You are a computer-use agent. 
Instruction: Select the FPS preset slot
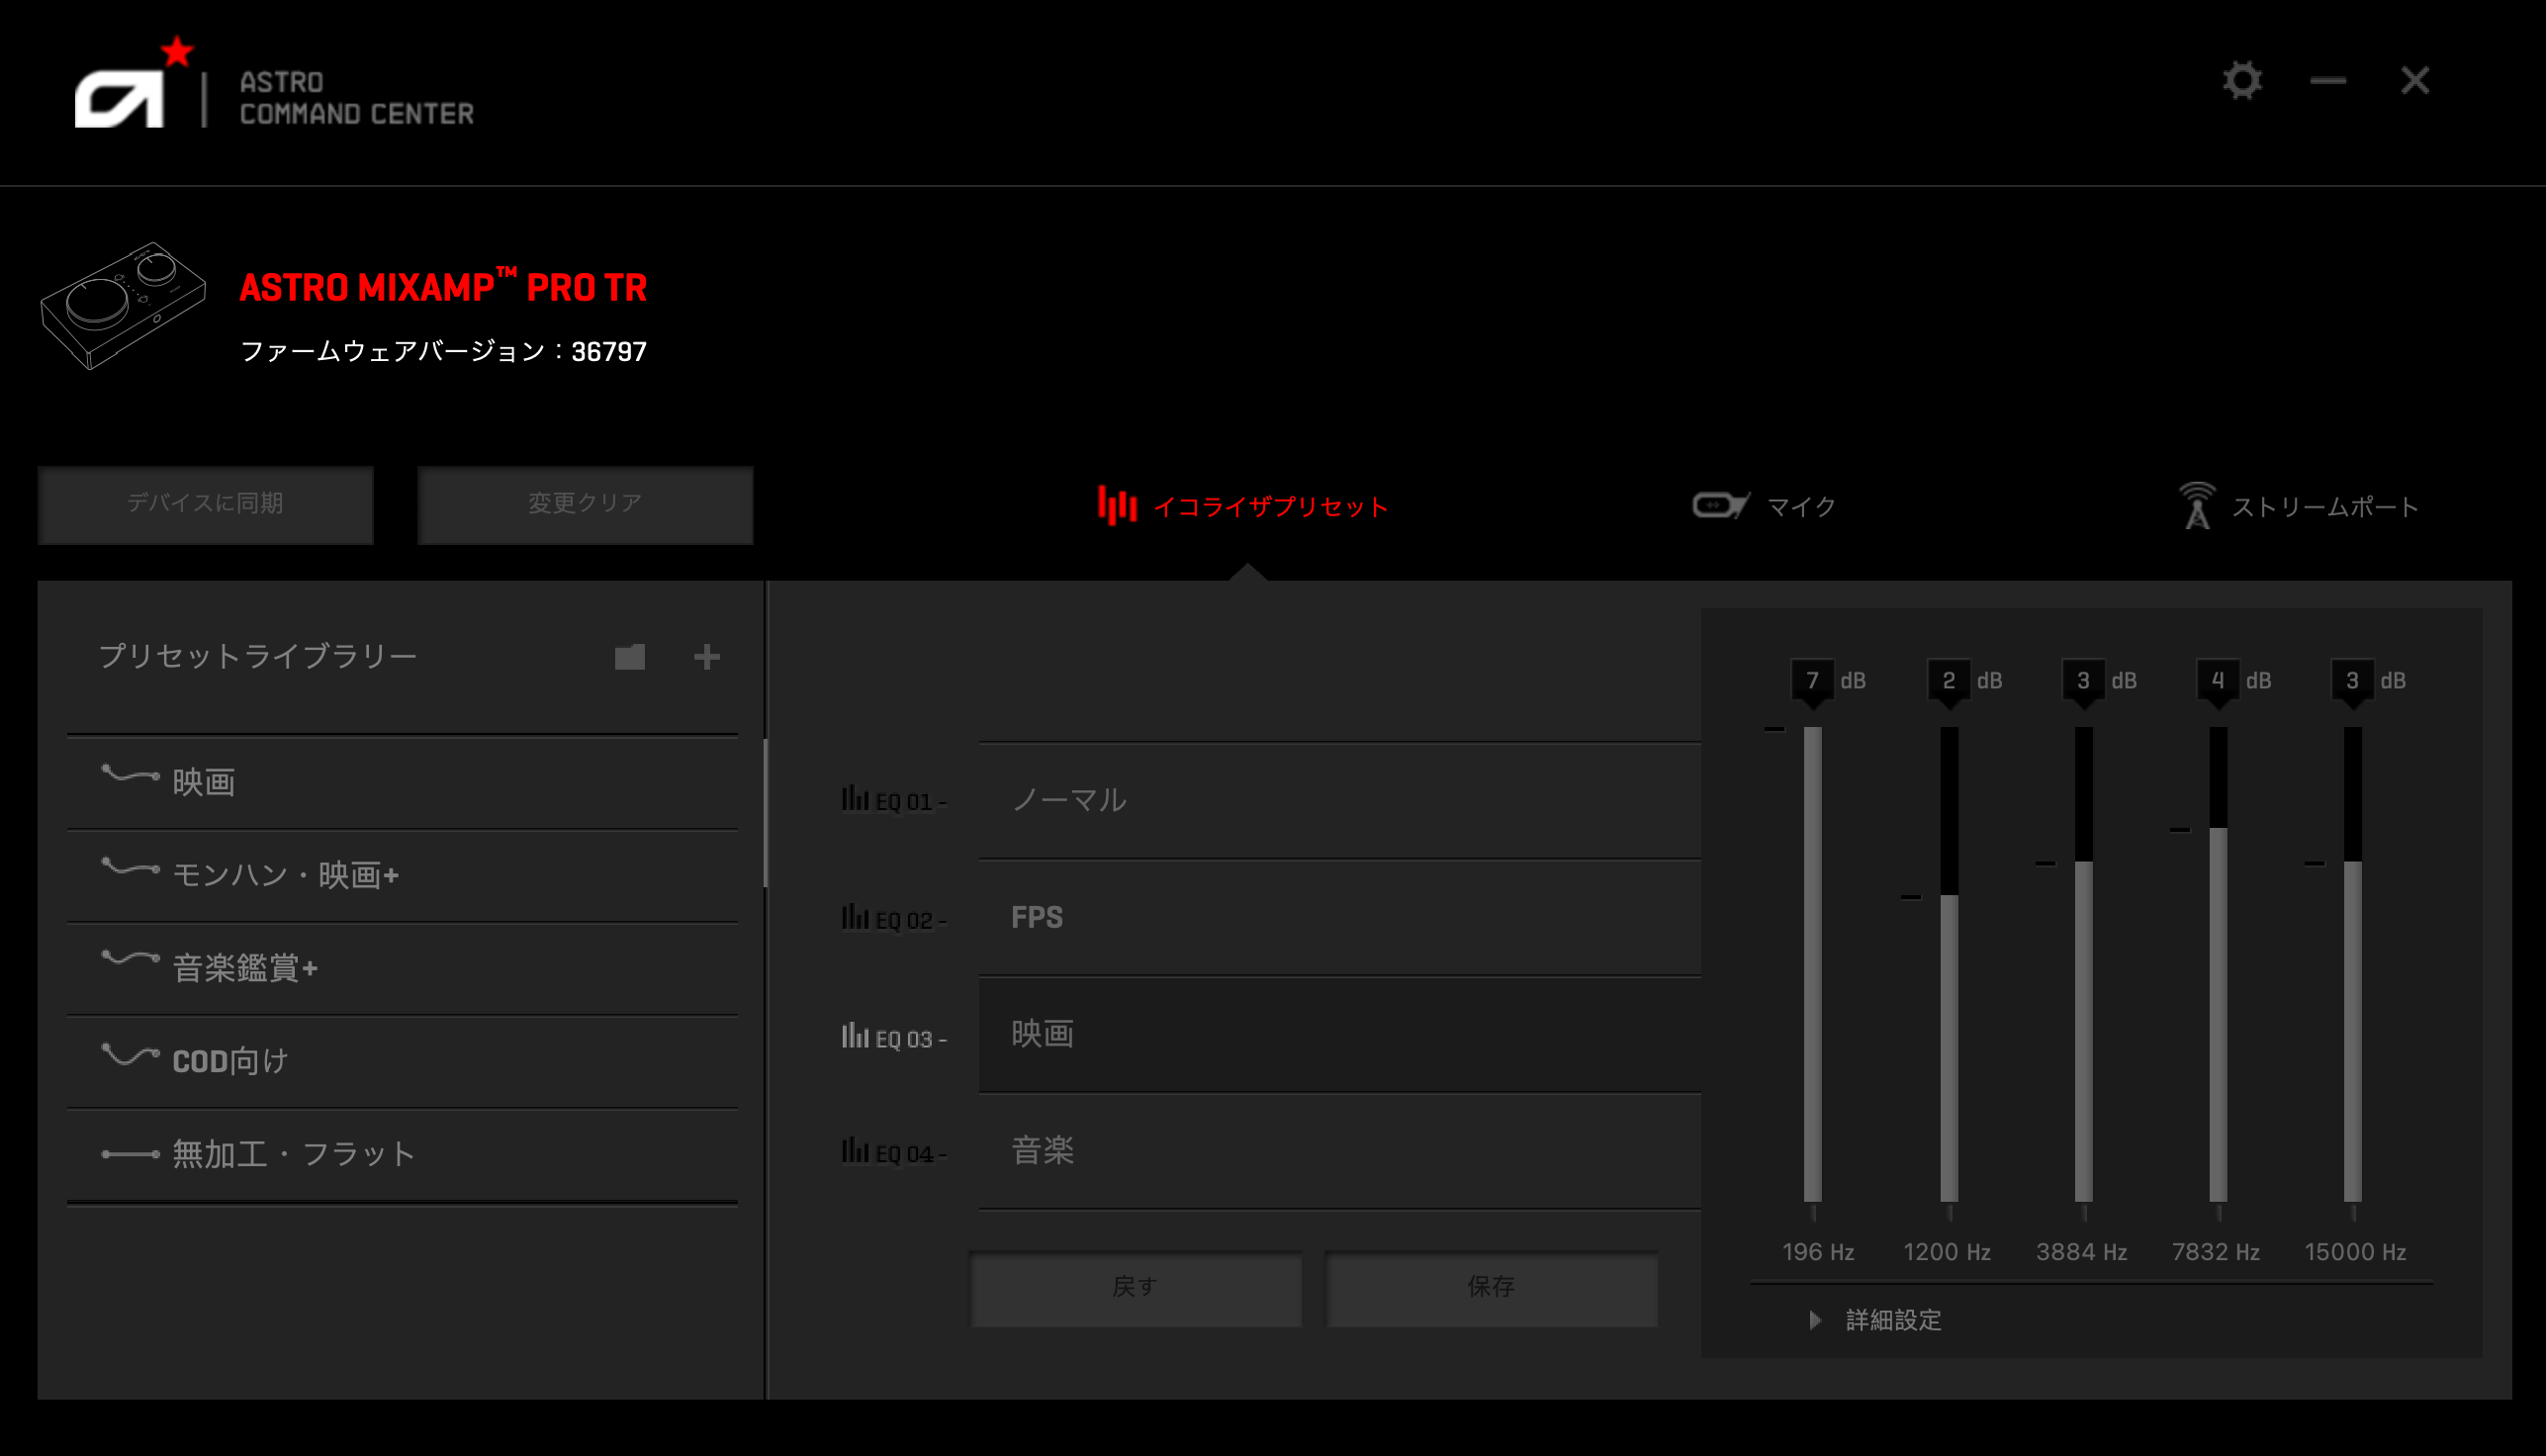(1338, 917)
